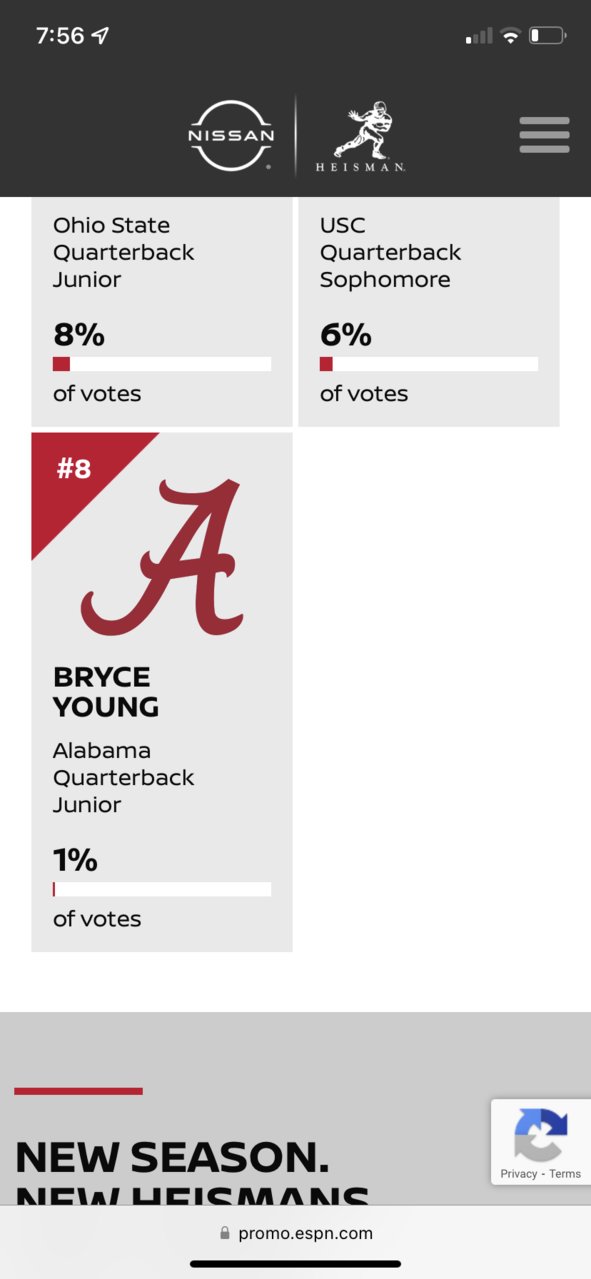Select the Ohio State Quarterback card
This screenshot has width=591, height=1279.
(x=162, y=312)
